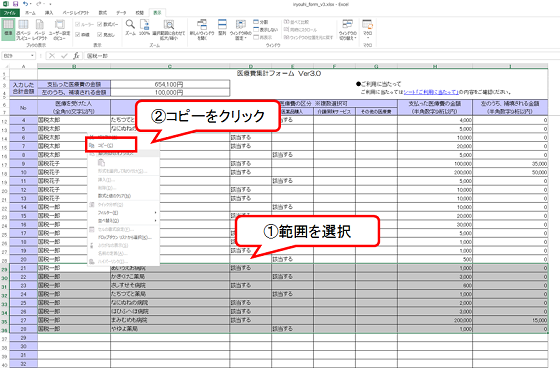
Task: Click the paste options clipboard icon in context menu
Action: (x=101, y=163)
